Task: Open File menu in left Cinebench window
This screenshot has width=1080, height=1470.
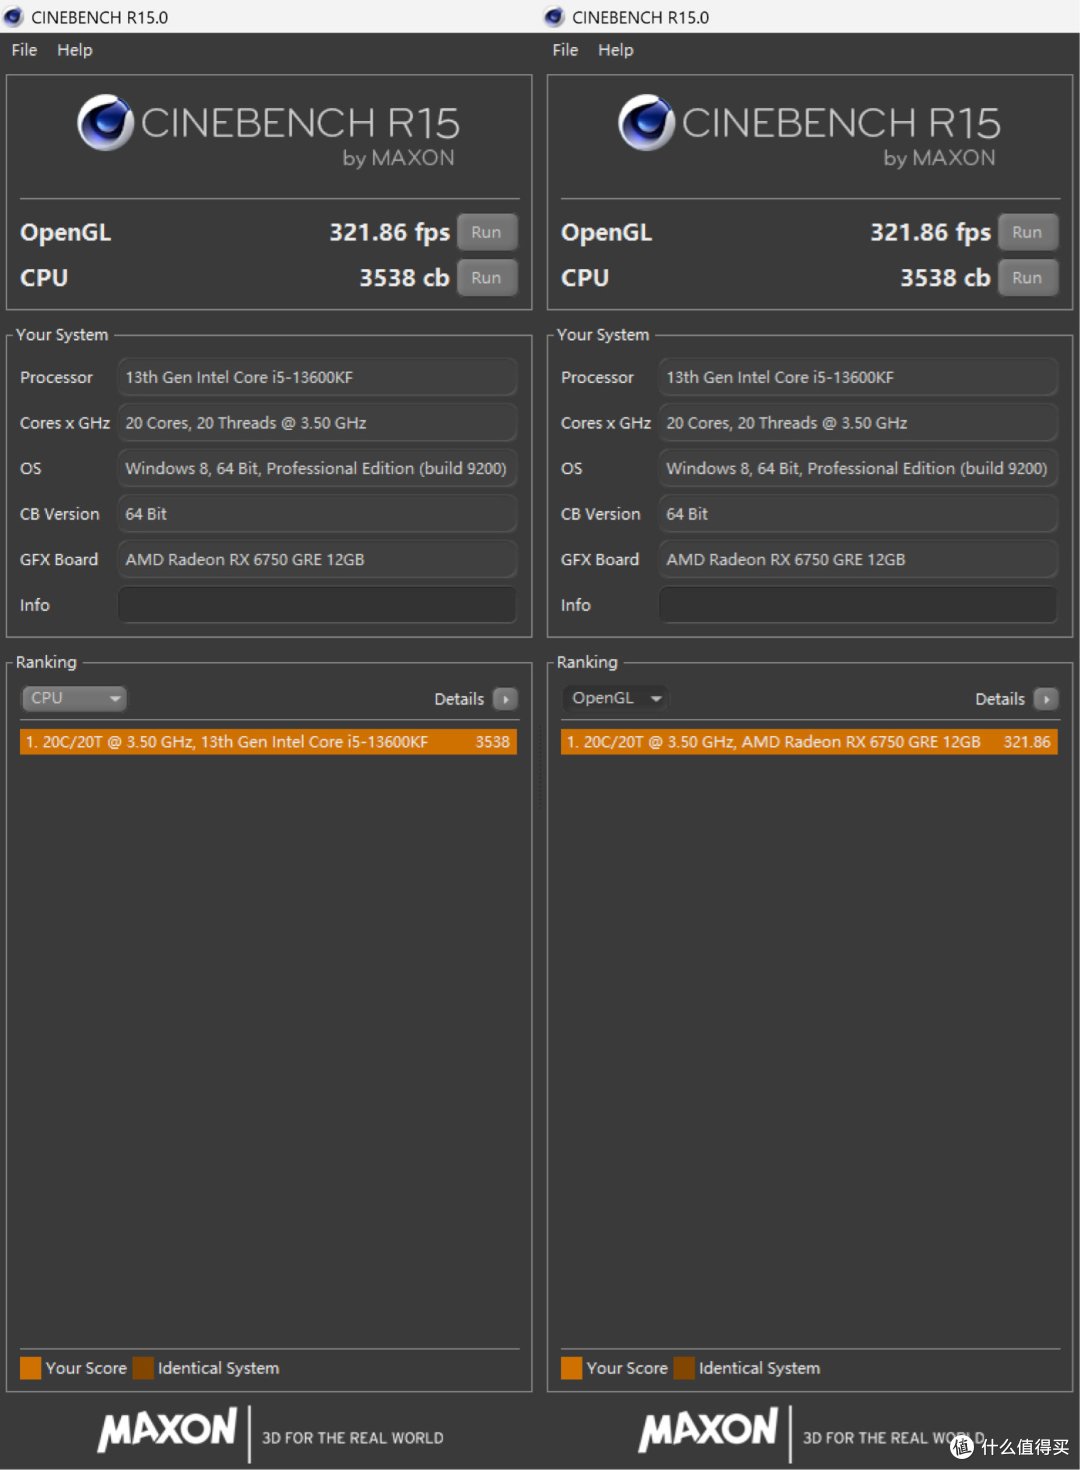Action: coord(24,50)
